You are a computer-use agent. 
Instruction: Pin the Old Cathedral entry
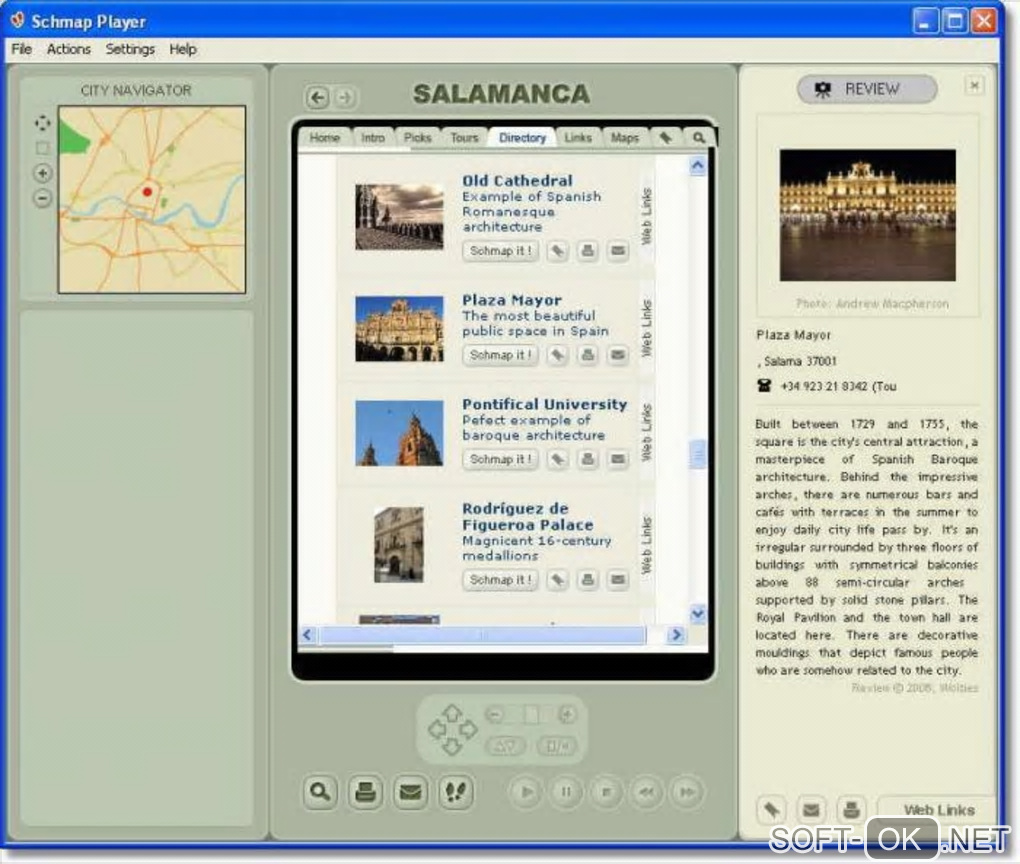click(557, 251)
